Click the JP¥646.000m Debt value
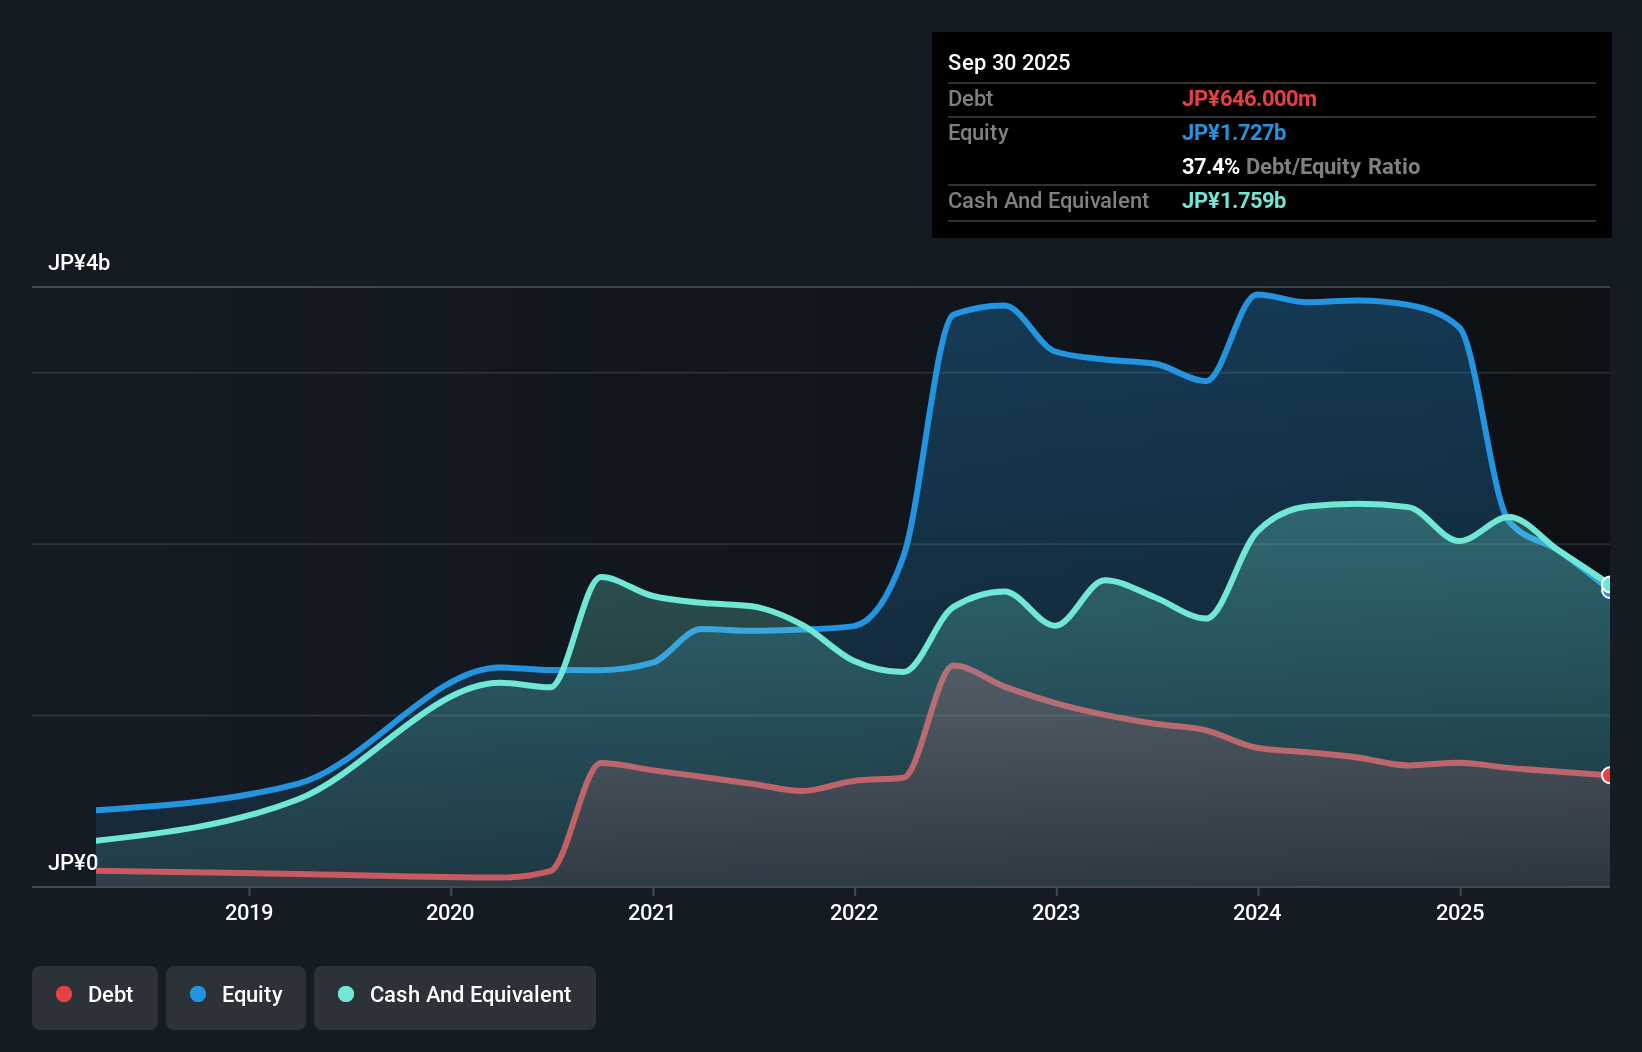This screenshot has height=1052, width=1642. tap(1251, 98)
